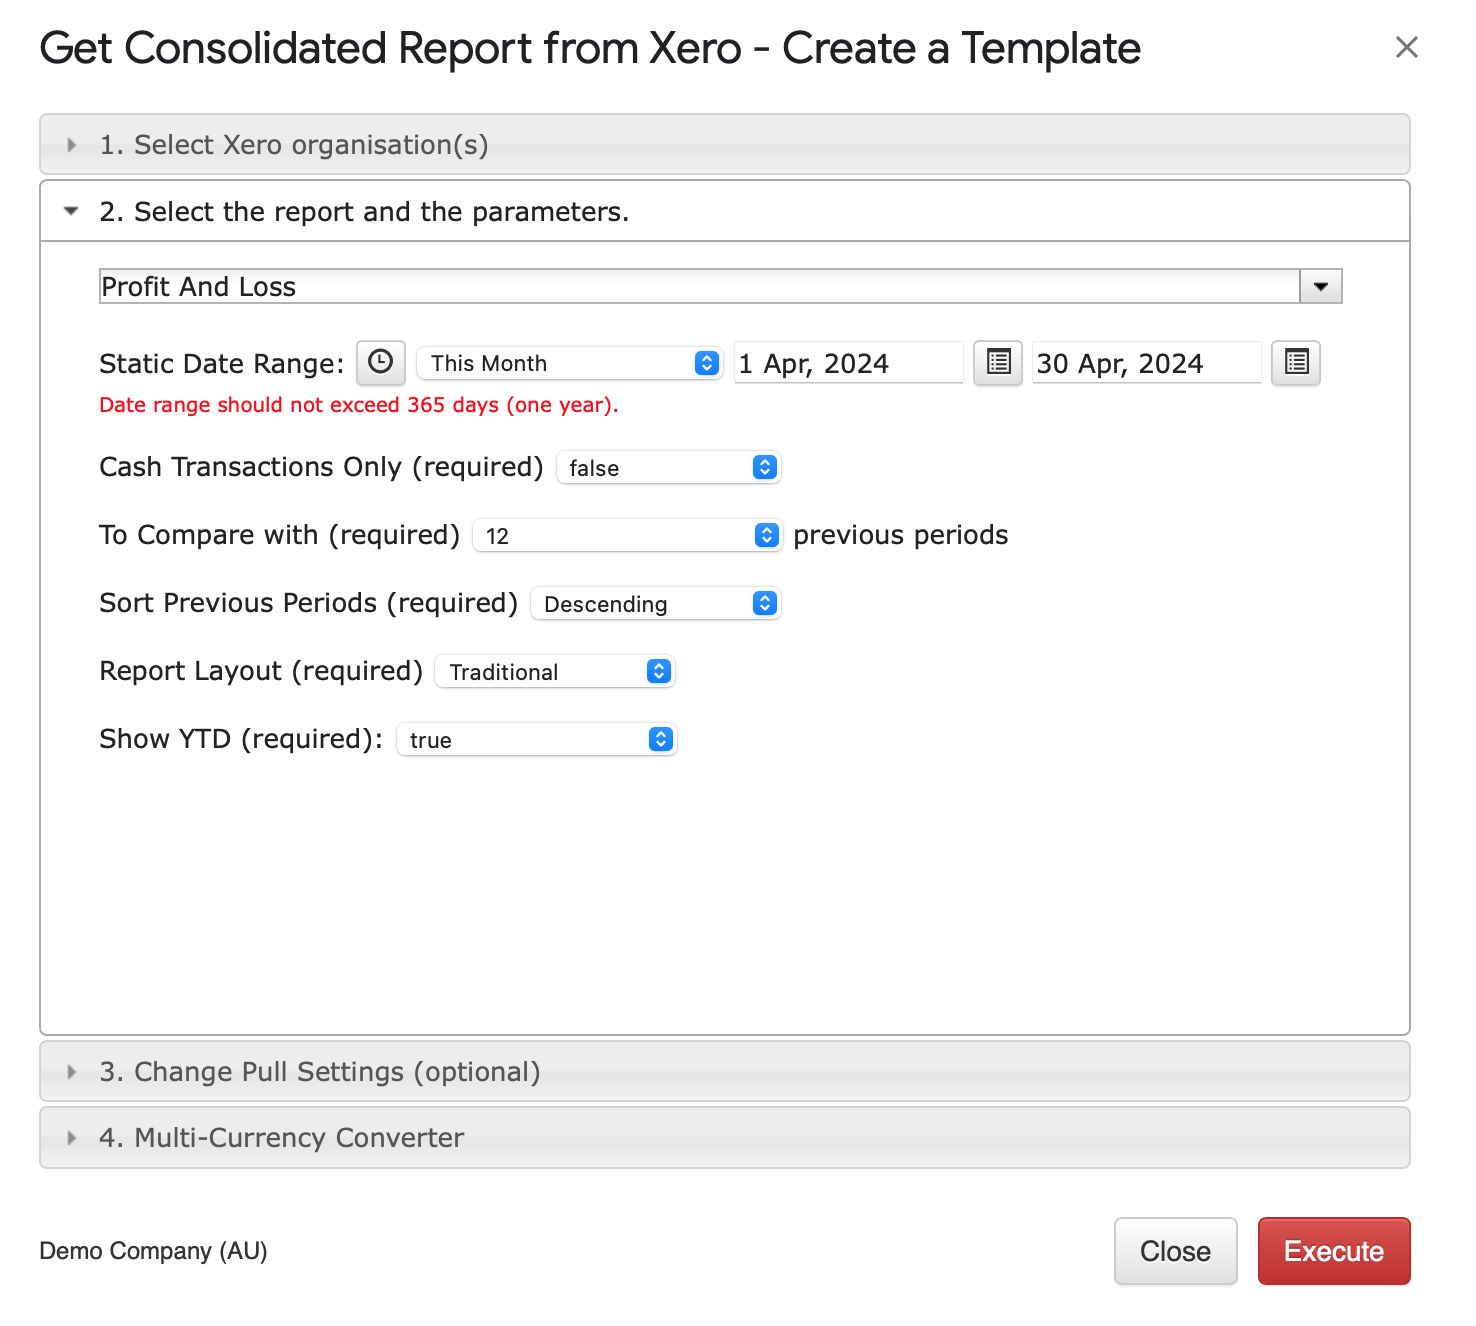1476x1326 pixels.
Task: Open the Sort Previous Periods Descending dropdown
Action: coord(656,603)
